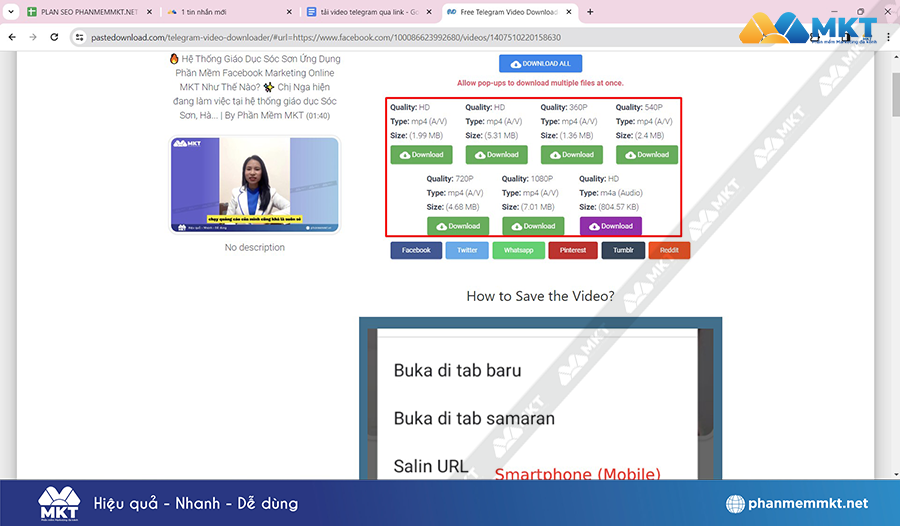Screen dimensions: 900x526
Task: Go forward using browser forward arrow
Action: tap(33, 37)
